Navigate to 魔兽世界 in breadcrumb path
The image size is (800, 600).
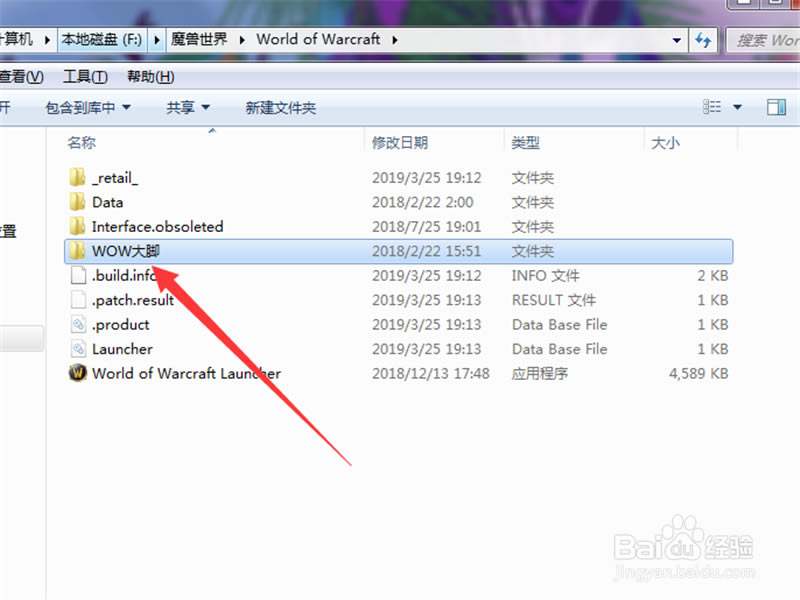pyautogui.click(x=199, y=40)
